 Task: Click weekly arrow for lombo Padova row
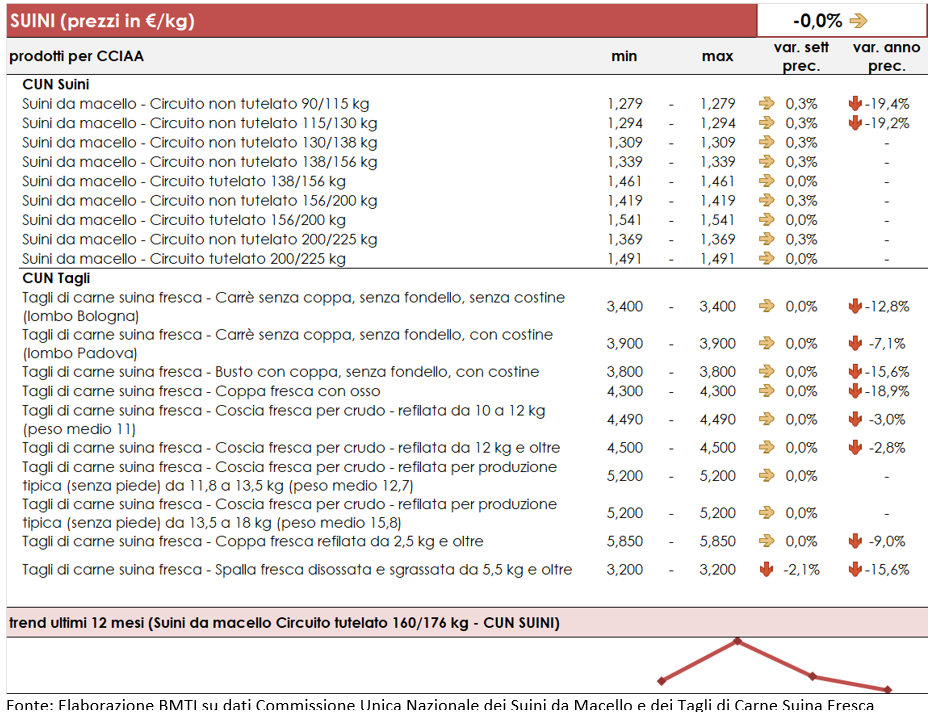pyautogui.click(x=767, y=343)
